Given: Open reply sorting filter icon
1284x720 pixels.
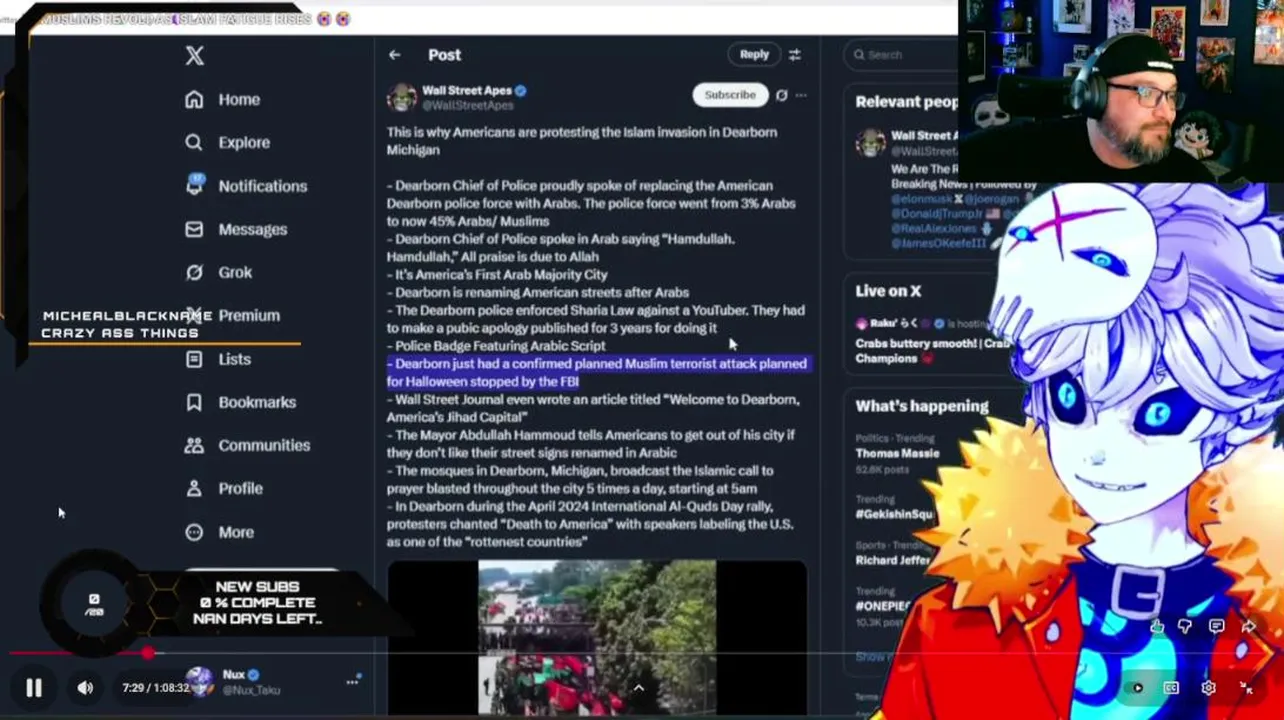Looking at the screenshot, I should point(795,55).
